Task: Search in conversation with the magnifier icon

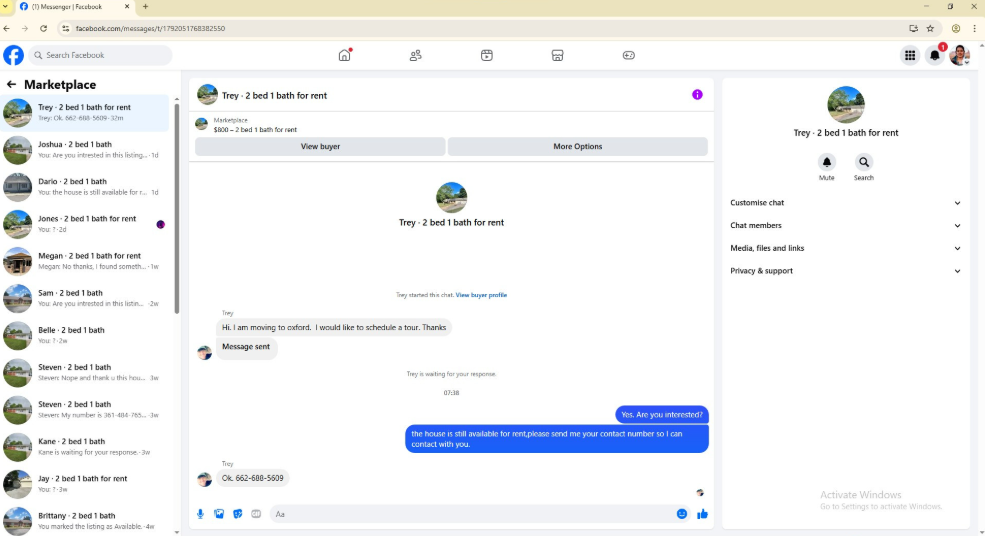Action: [864, 162]
